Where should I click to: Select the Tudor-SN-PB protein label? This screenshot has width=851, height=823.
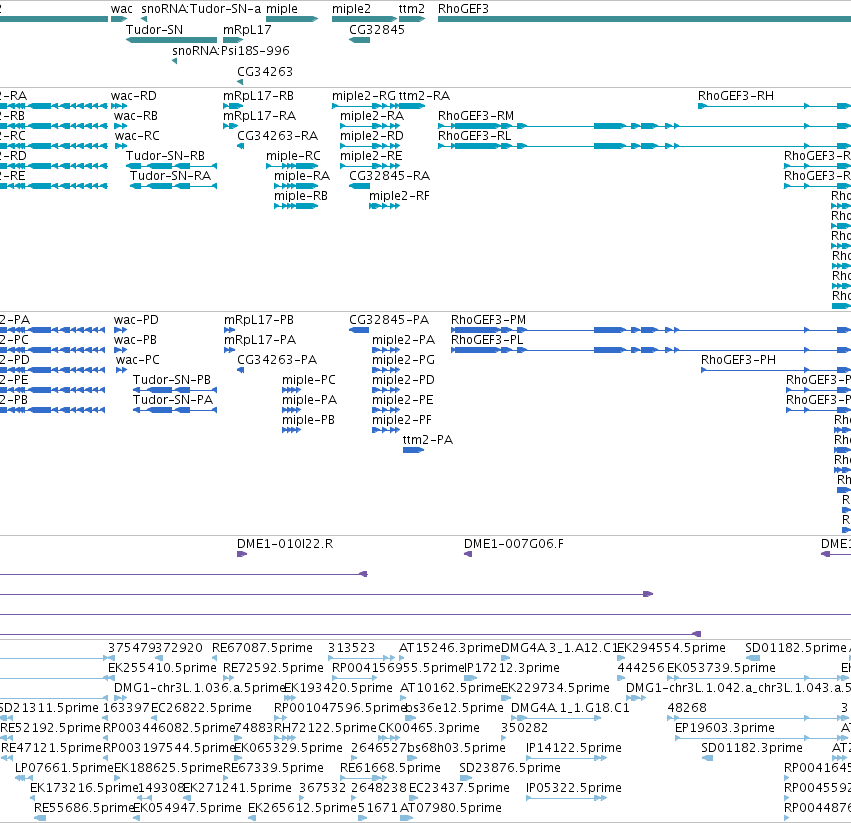[172, 380]
